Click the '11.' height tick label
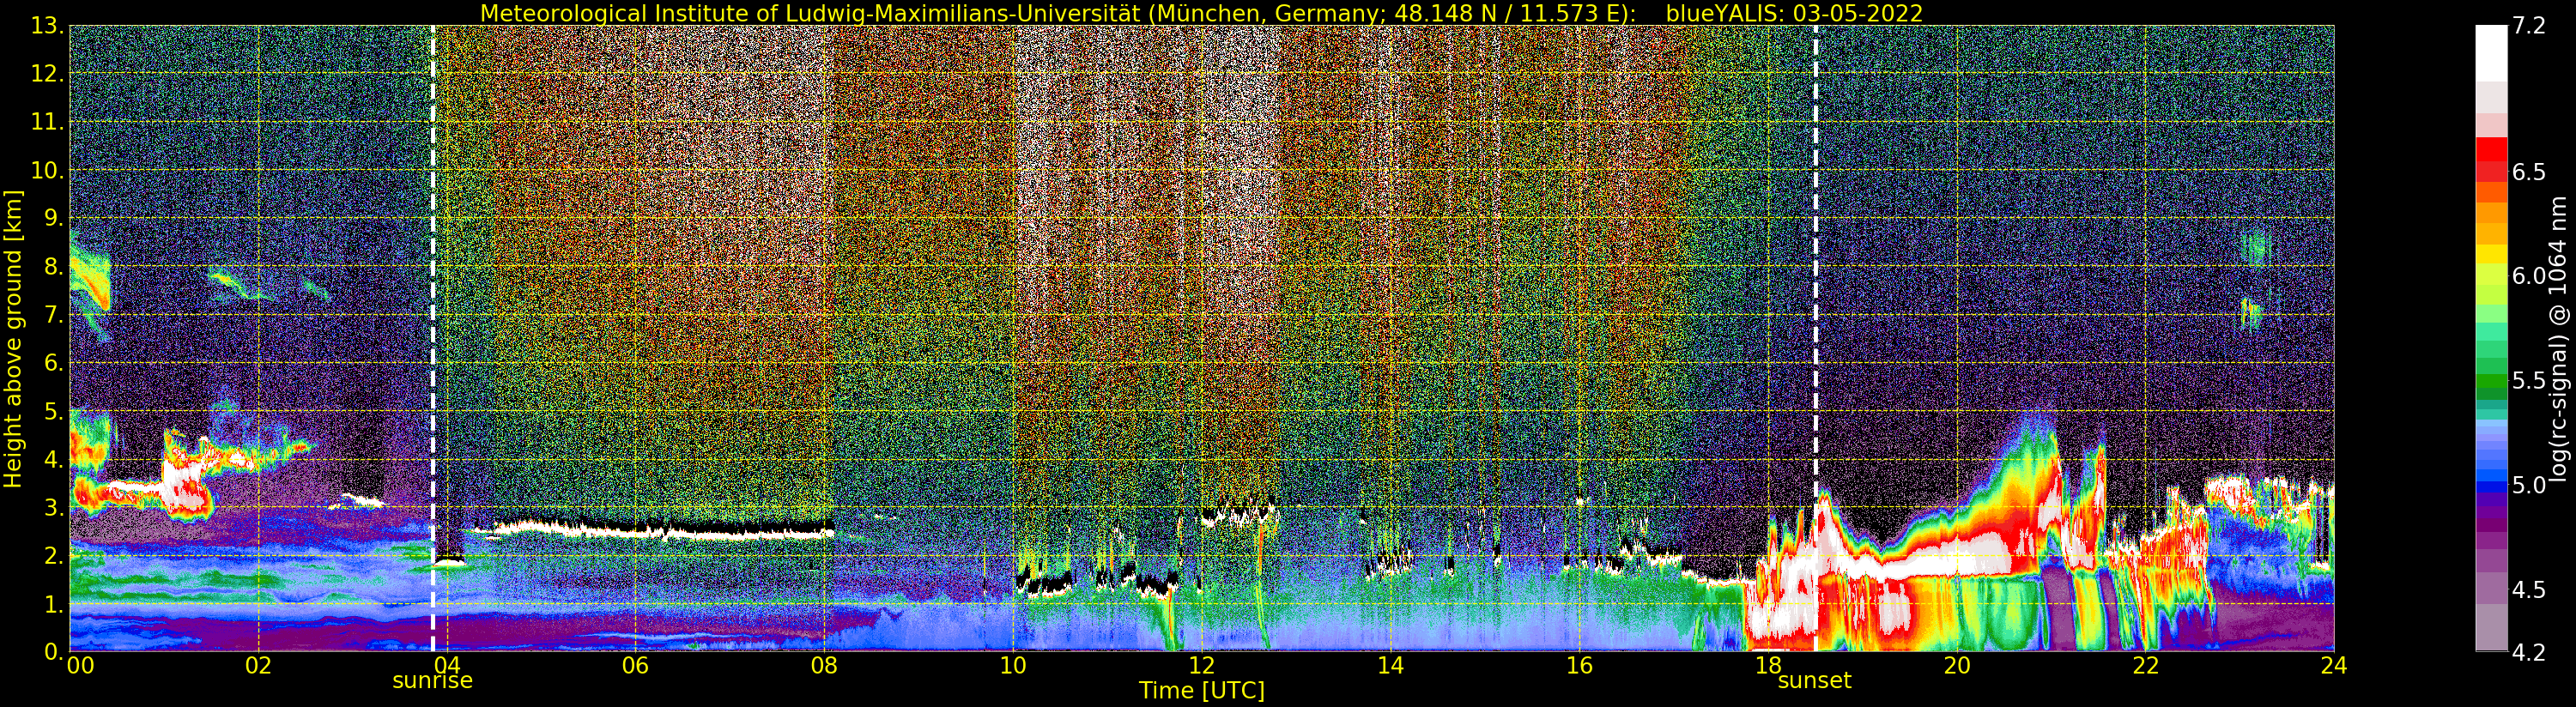 point(47,123)
